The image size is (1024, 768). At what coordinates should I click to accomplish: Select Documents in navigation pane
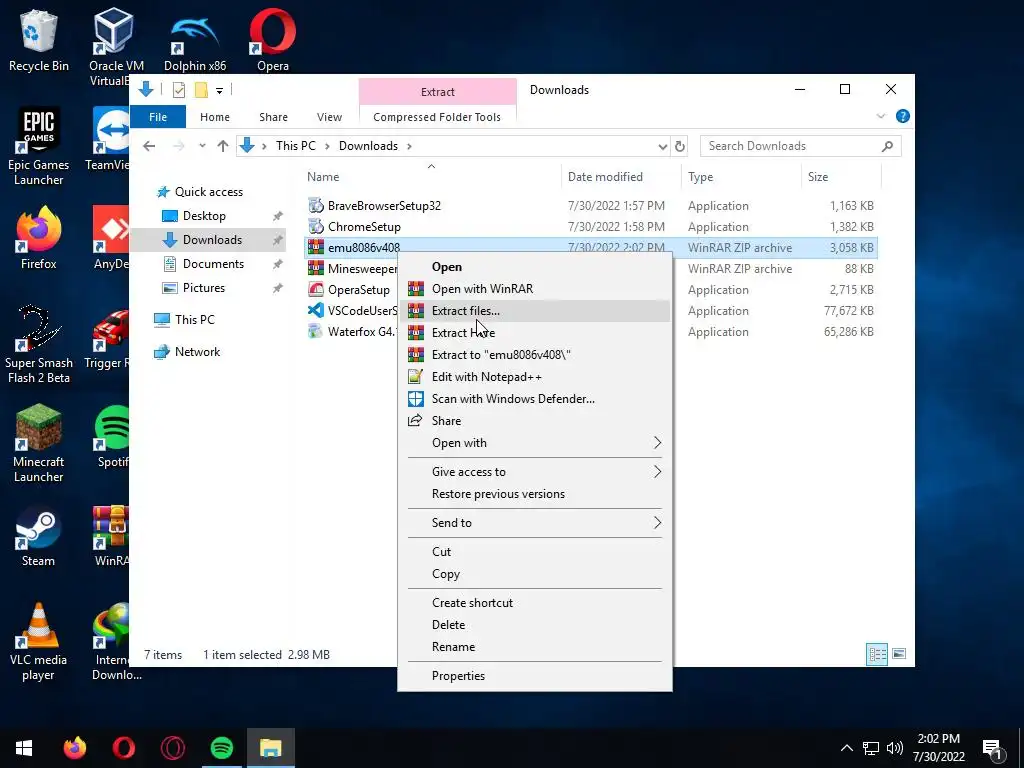[214, 264]
